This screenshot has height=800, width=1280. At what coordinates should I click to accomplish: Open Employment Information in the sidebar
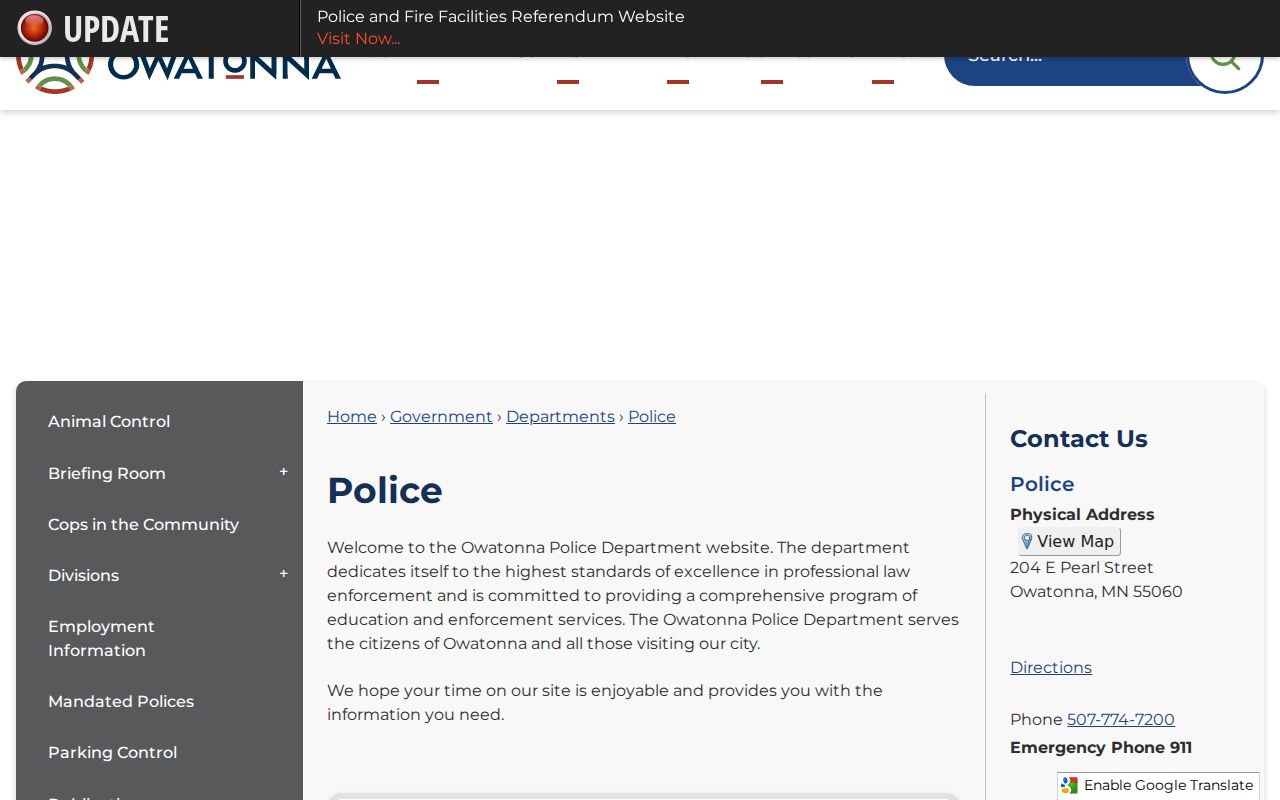coord(101,638)
